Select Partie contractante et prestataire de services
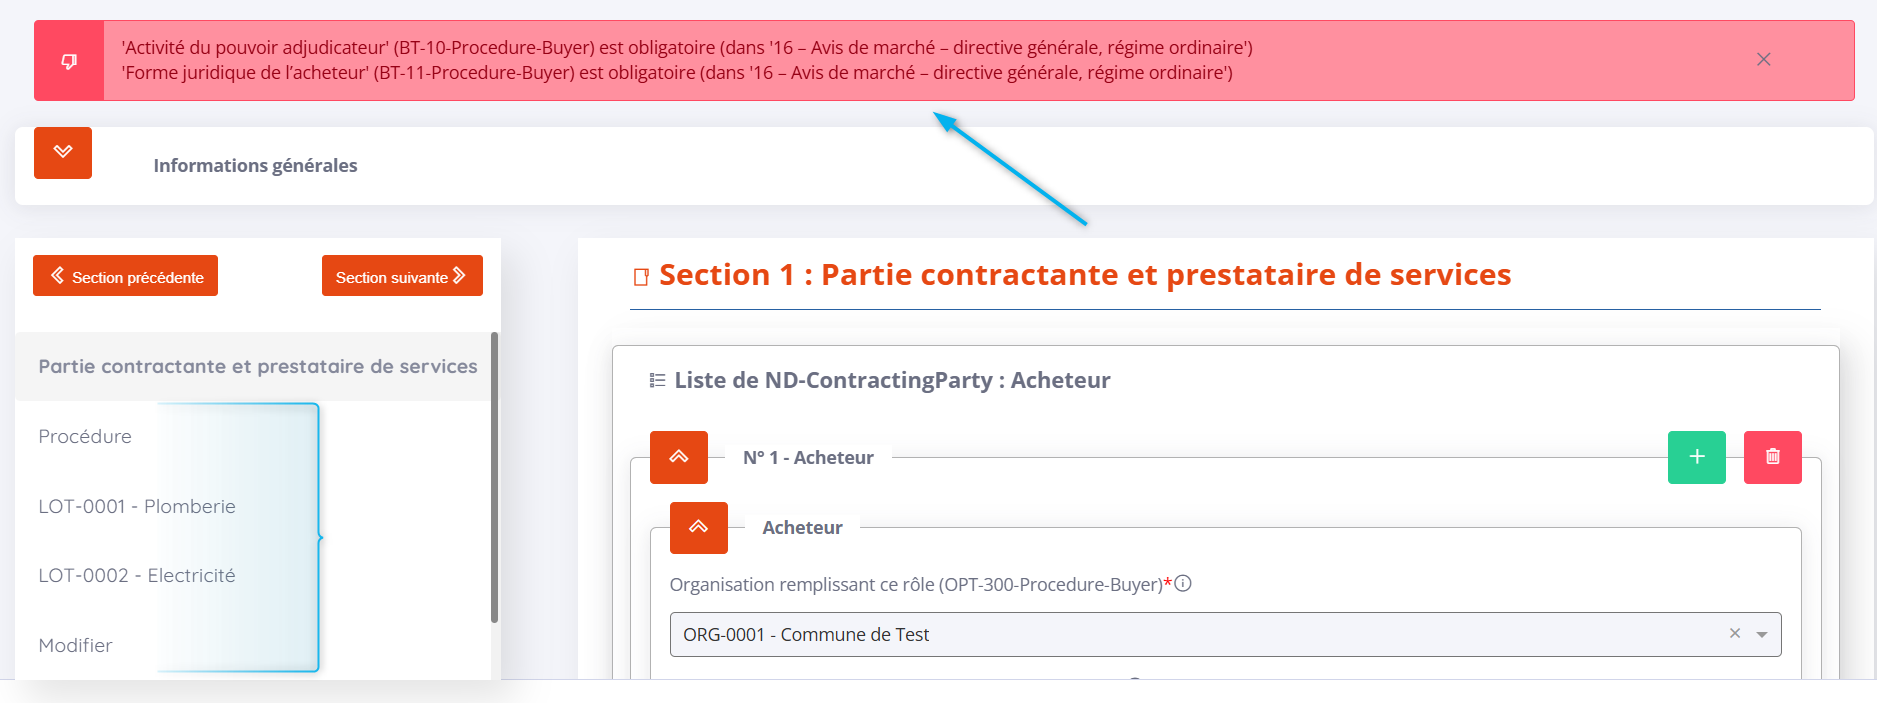This screenshot has width=1877, height=703. click(x=257, y=367)
